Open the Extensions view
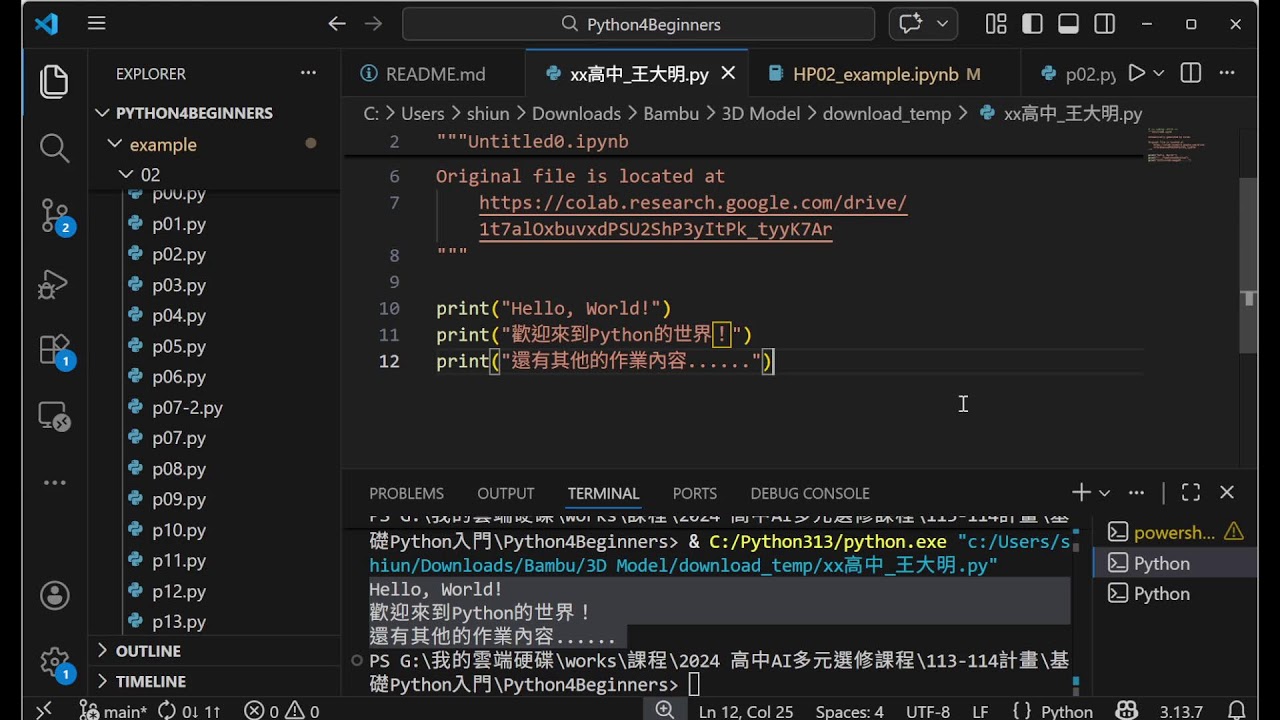 [x=54, y=349]
